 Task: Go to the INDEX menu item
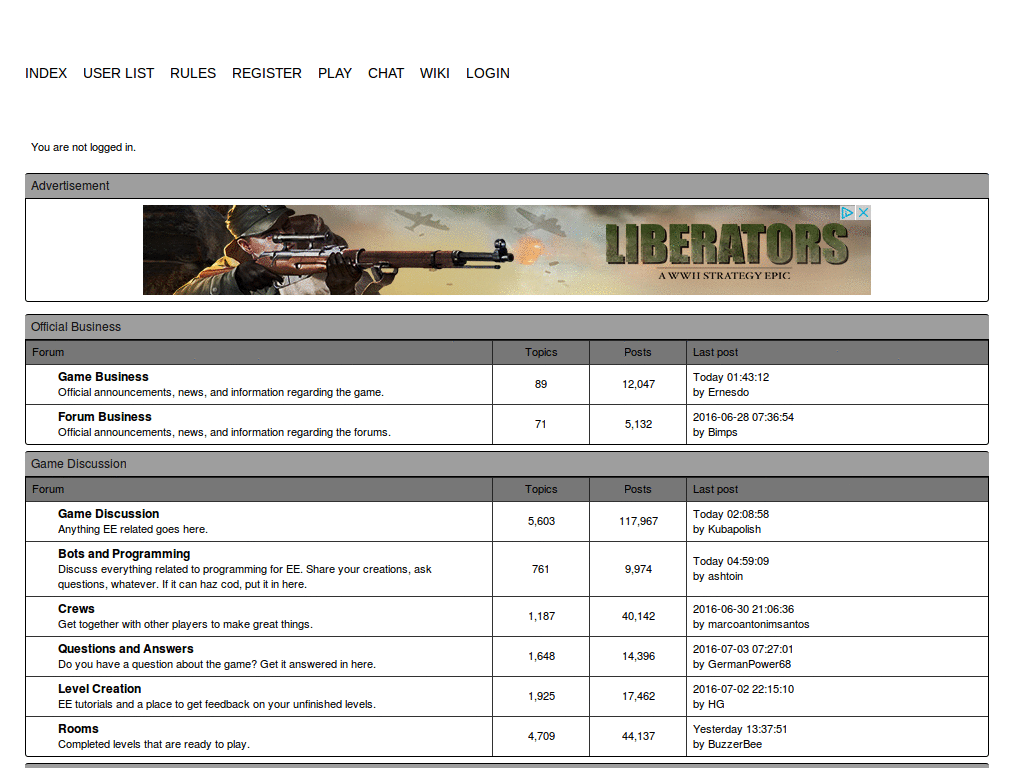[x=46, y=73]
